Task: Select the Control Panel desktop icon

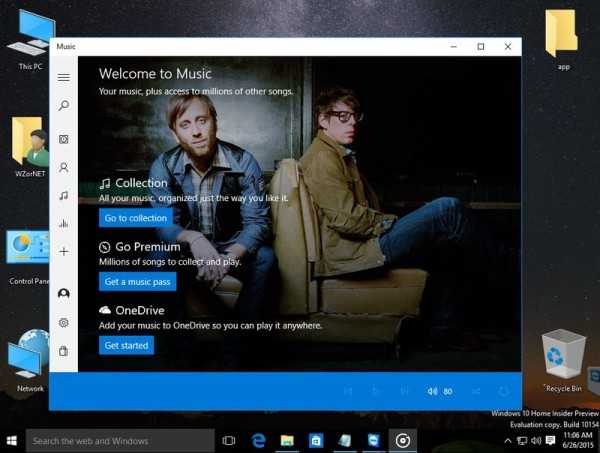Action: point(28,258)
